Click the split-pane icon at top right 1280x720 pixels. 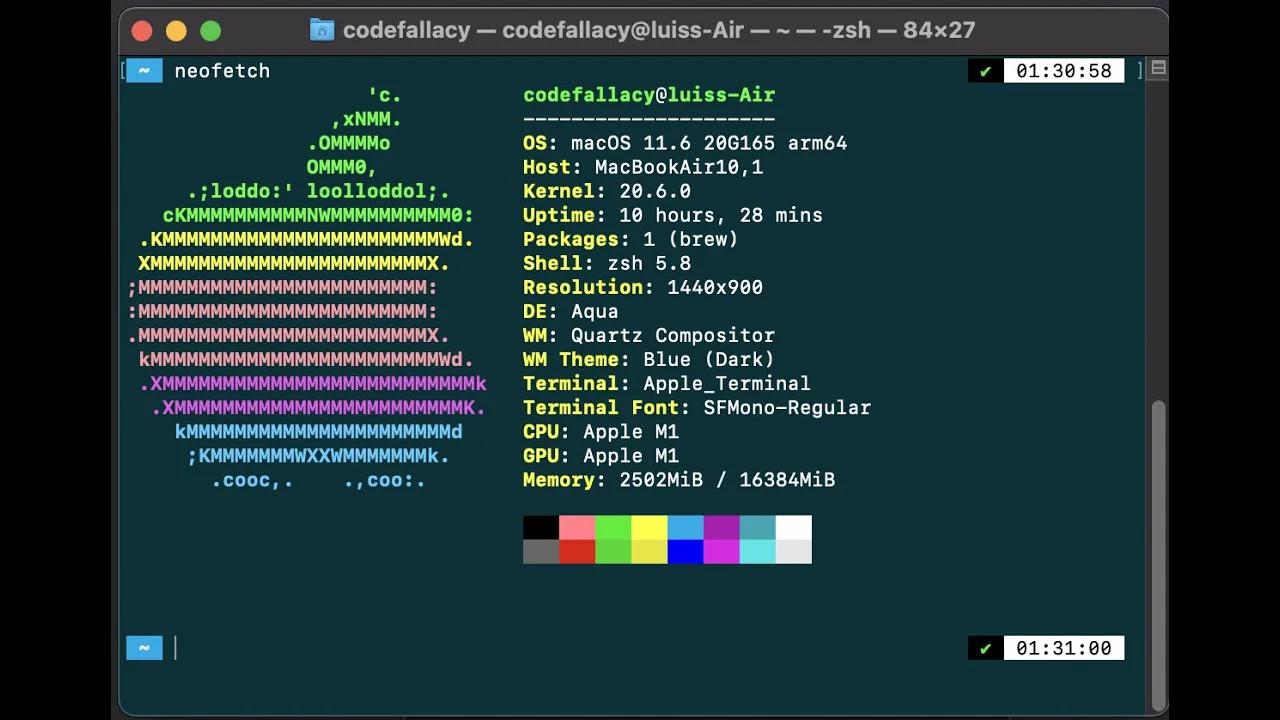tap(1157, 68)
